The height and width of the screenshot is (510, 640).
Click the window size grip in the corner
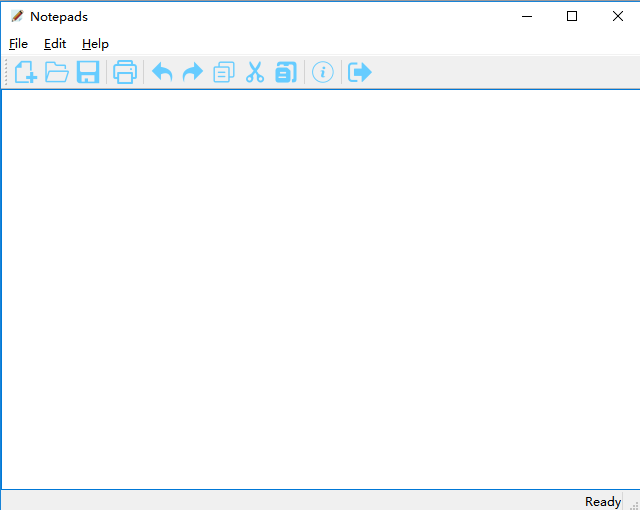click(634, 505)
